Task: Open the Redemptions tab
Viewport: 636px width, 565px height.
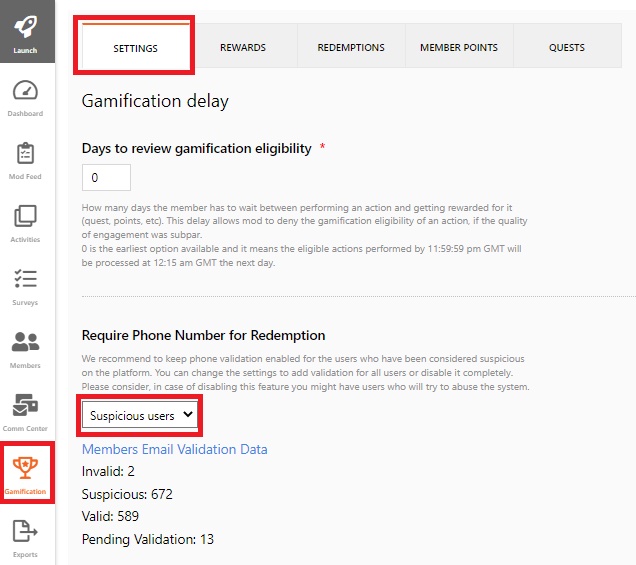Action: click(x=351, y=47)
